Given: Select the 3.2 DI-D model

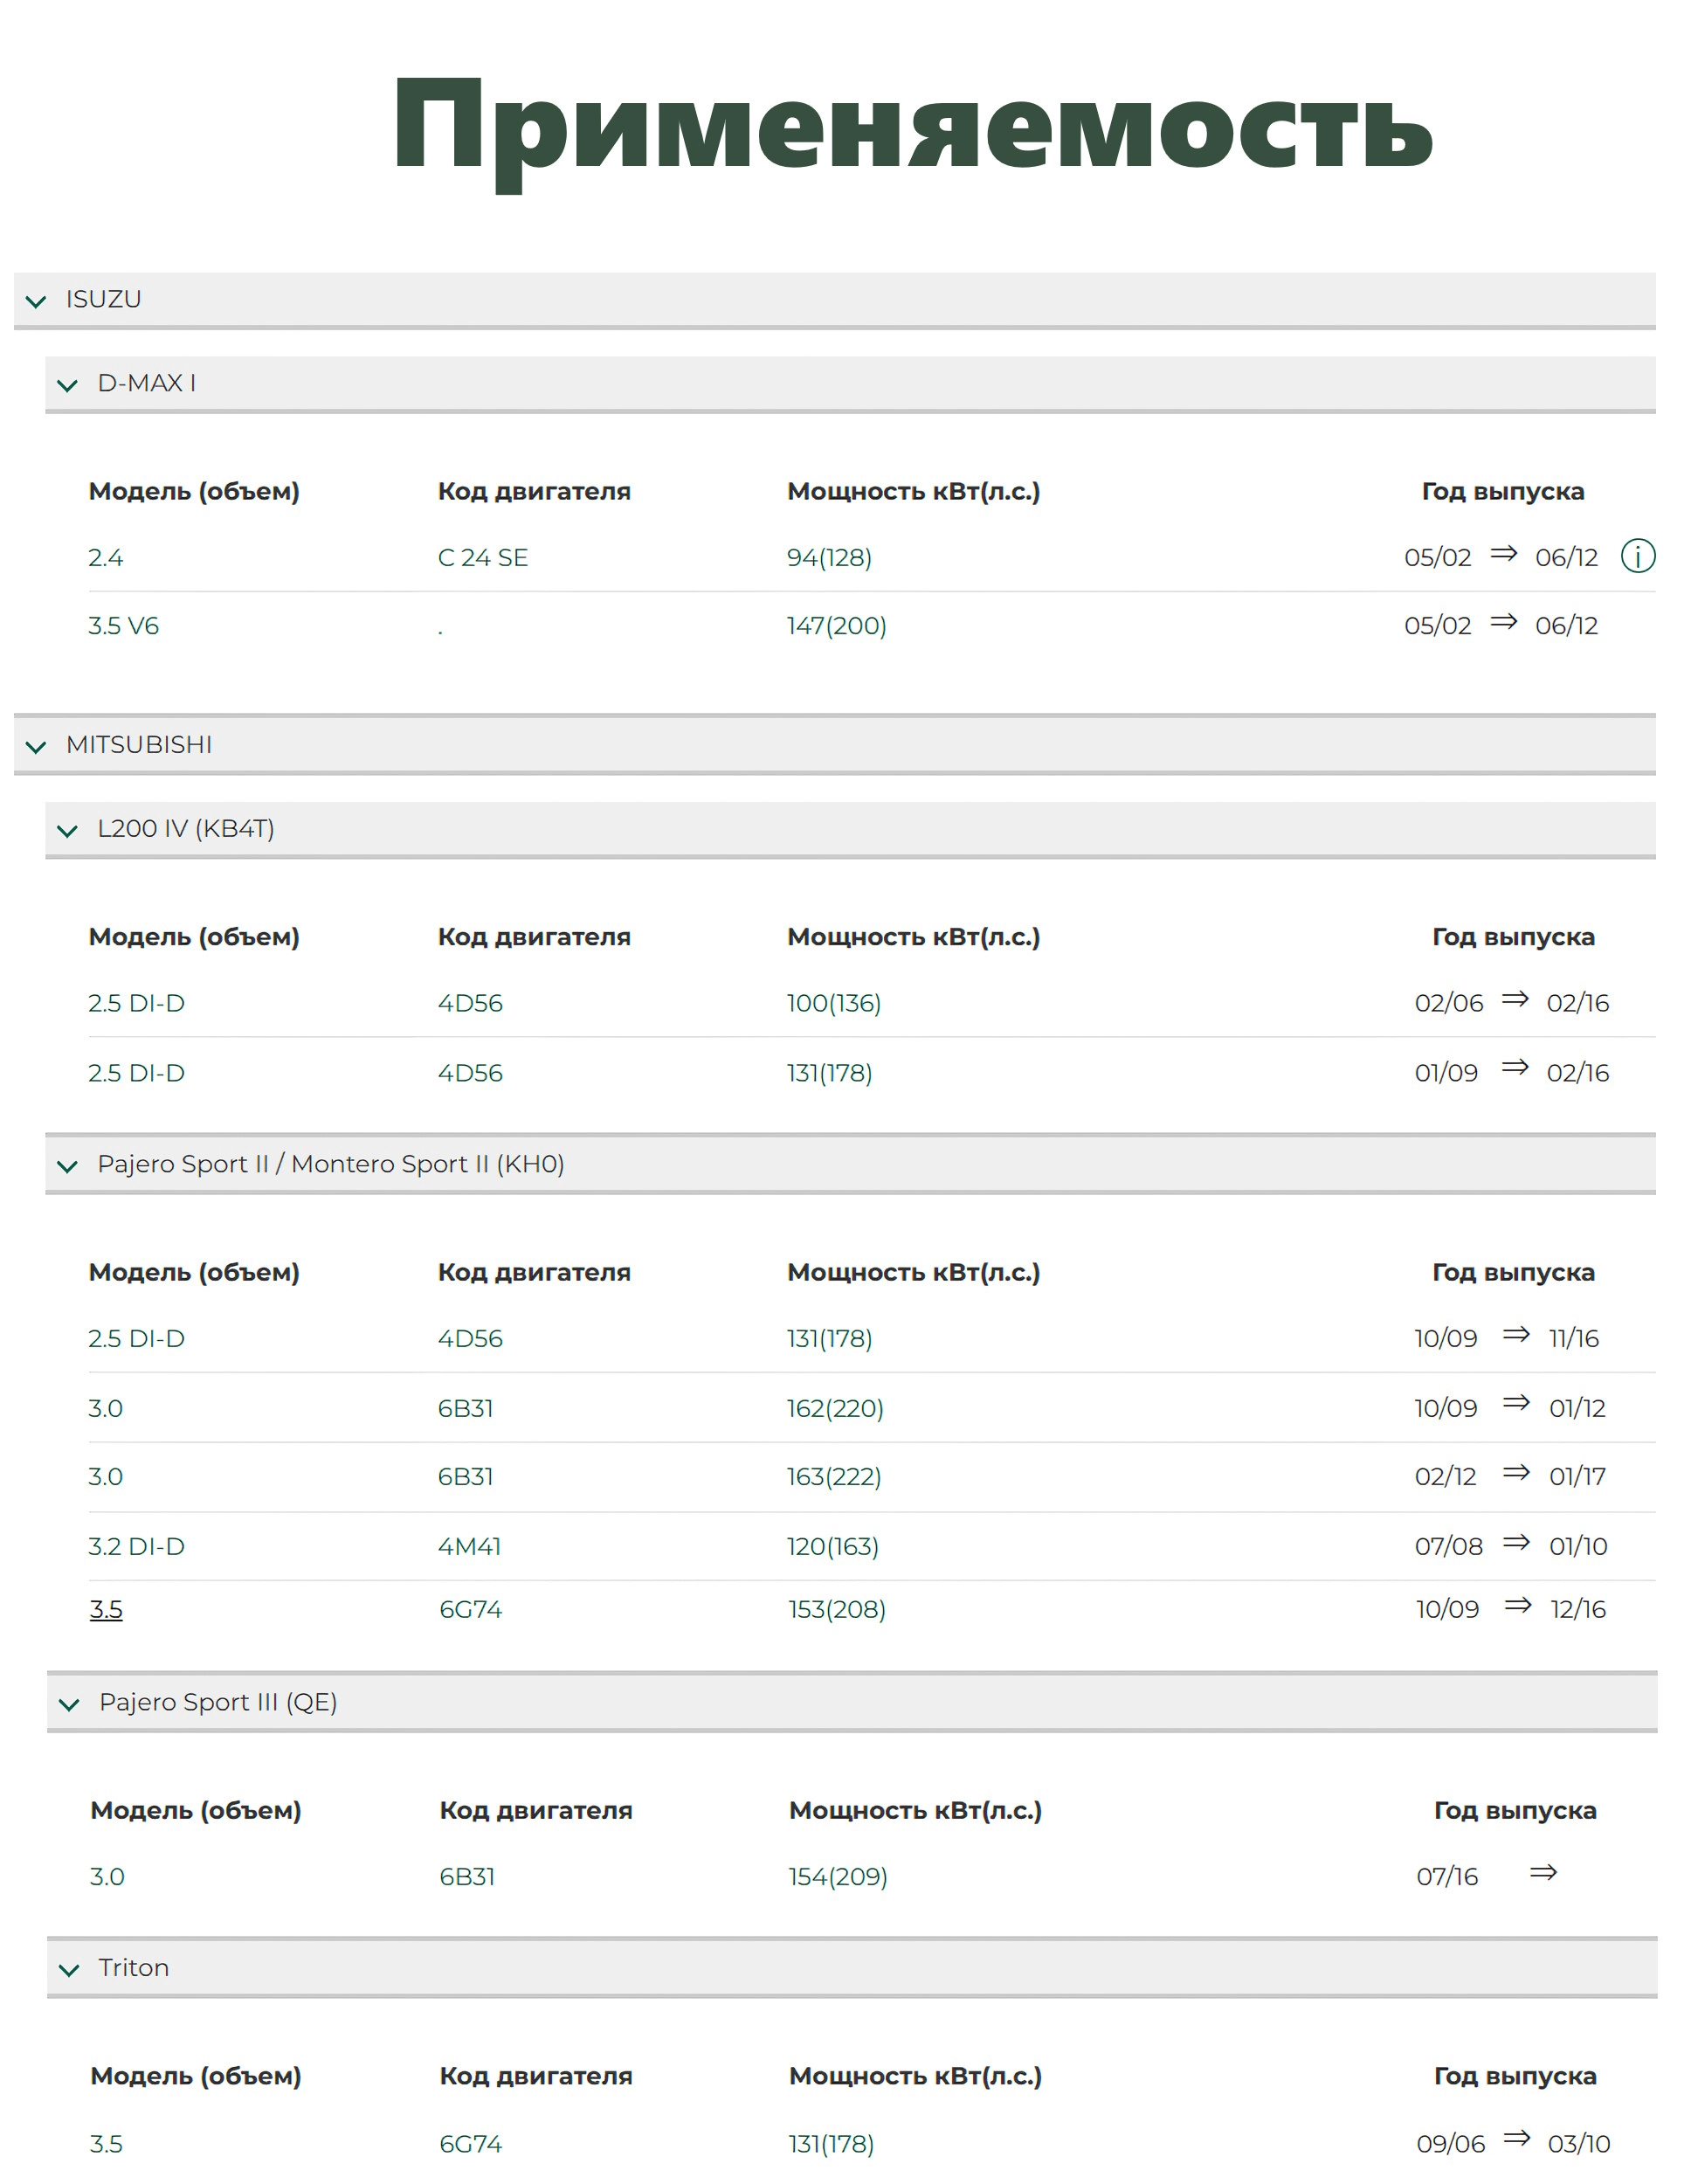Looking at the screenshot, I should tap(136, 1546).
